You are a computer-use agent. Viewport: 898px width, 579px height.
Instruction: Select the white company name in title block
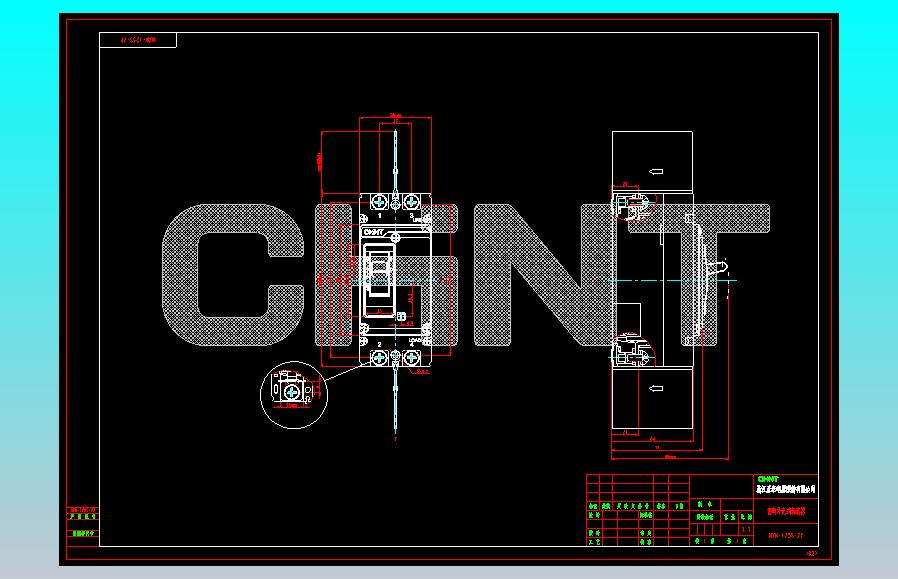click(785, 489)
